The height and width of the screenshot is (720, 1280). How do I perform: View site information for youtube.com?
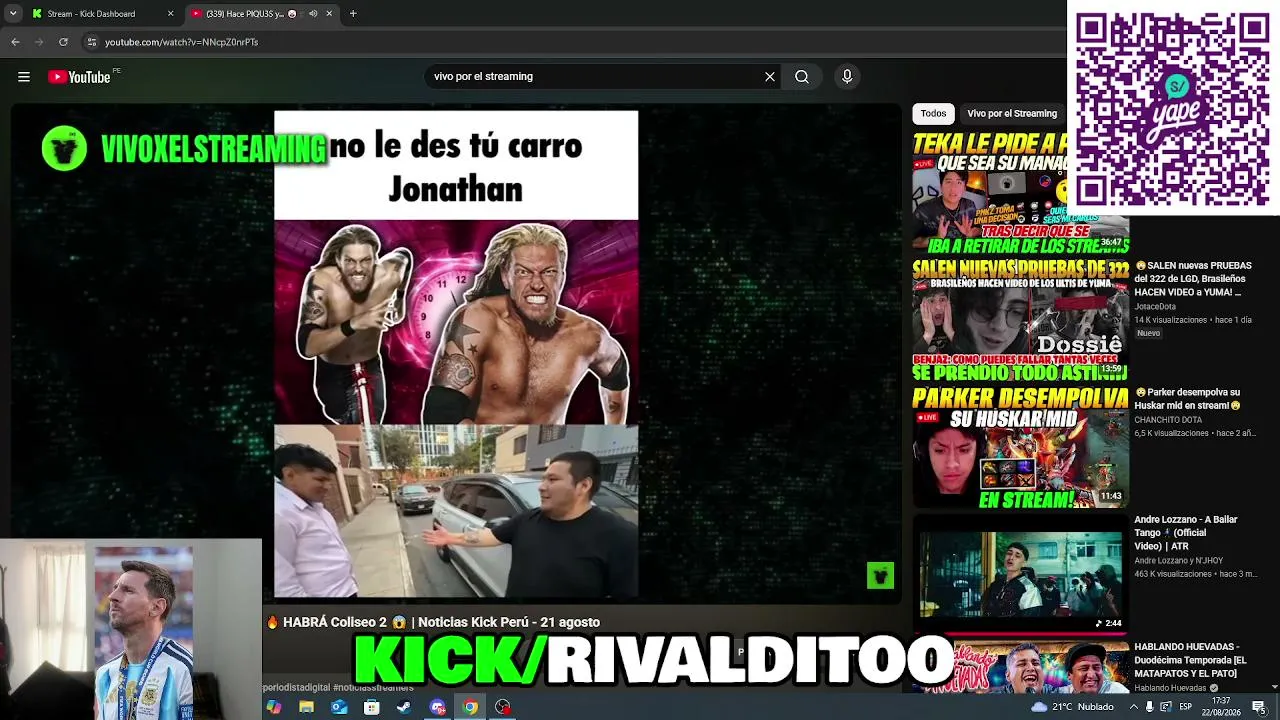tap(92, 42)
